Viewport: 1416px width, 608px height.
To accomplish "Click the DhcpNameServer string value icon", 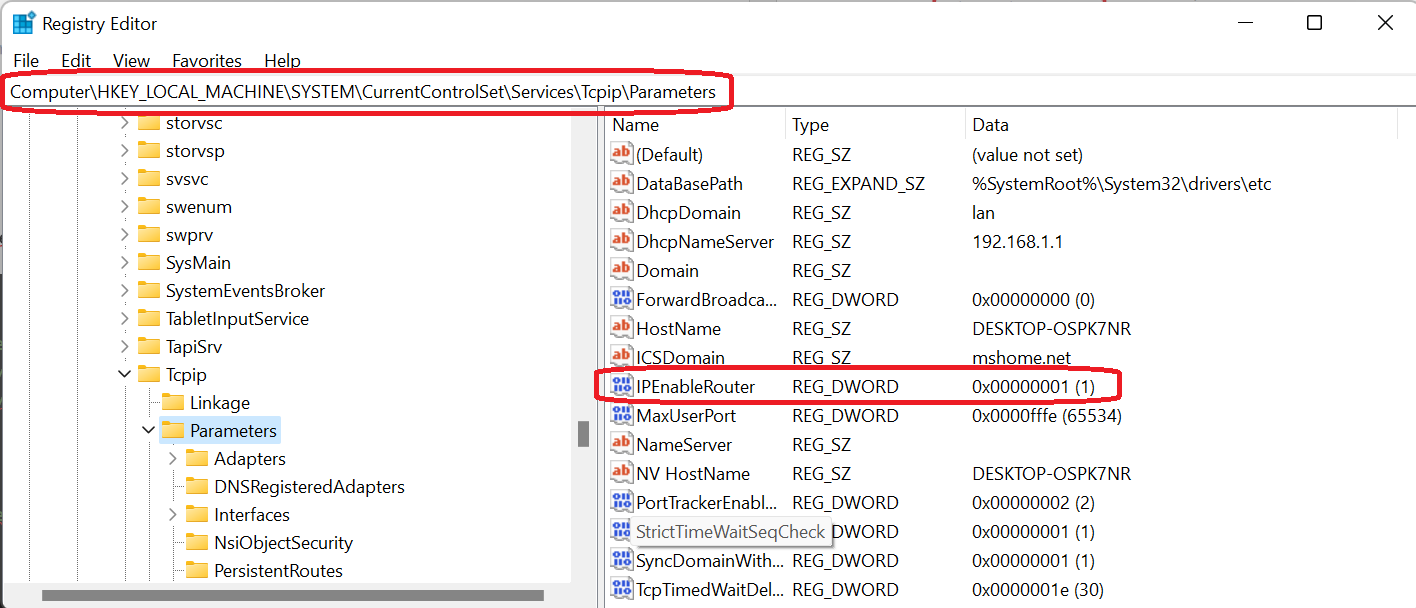I will [x=622, y=242].
